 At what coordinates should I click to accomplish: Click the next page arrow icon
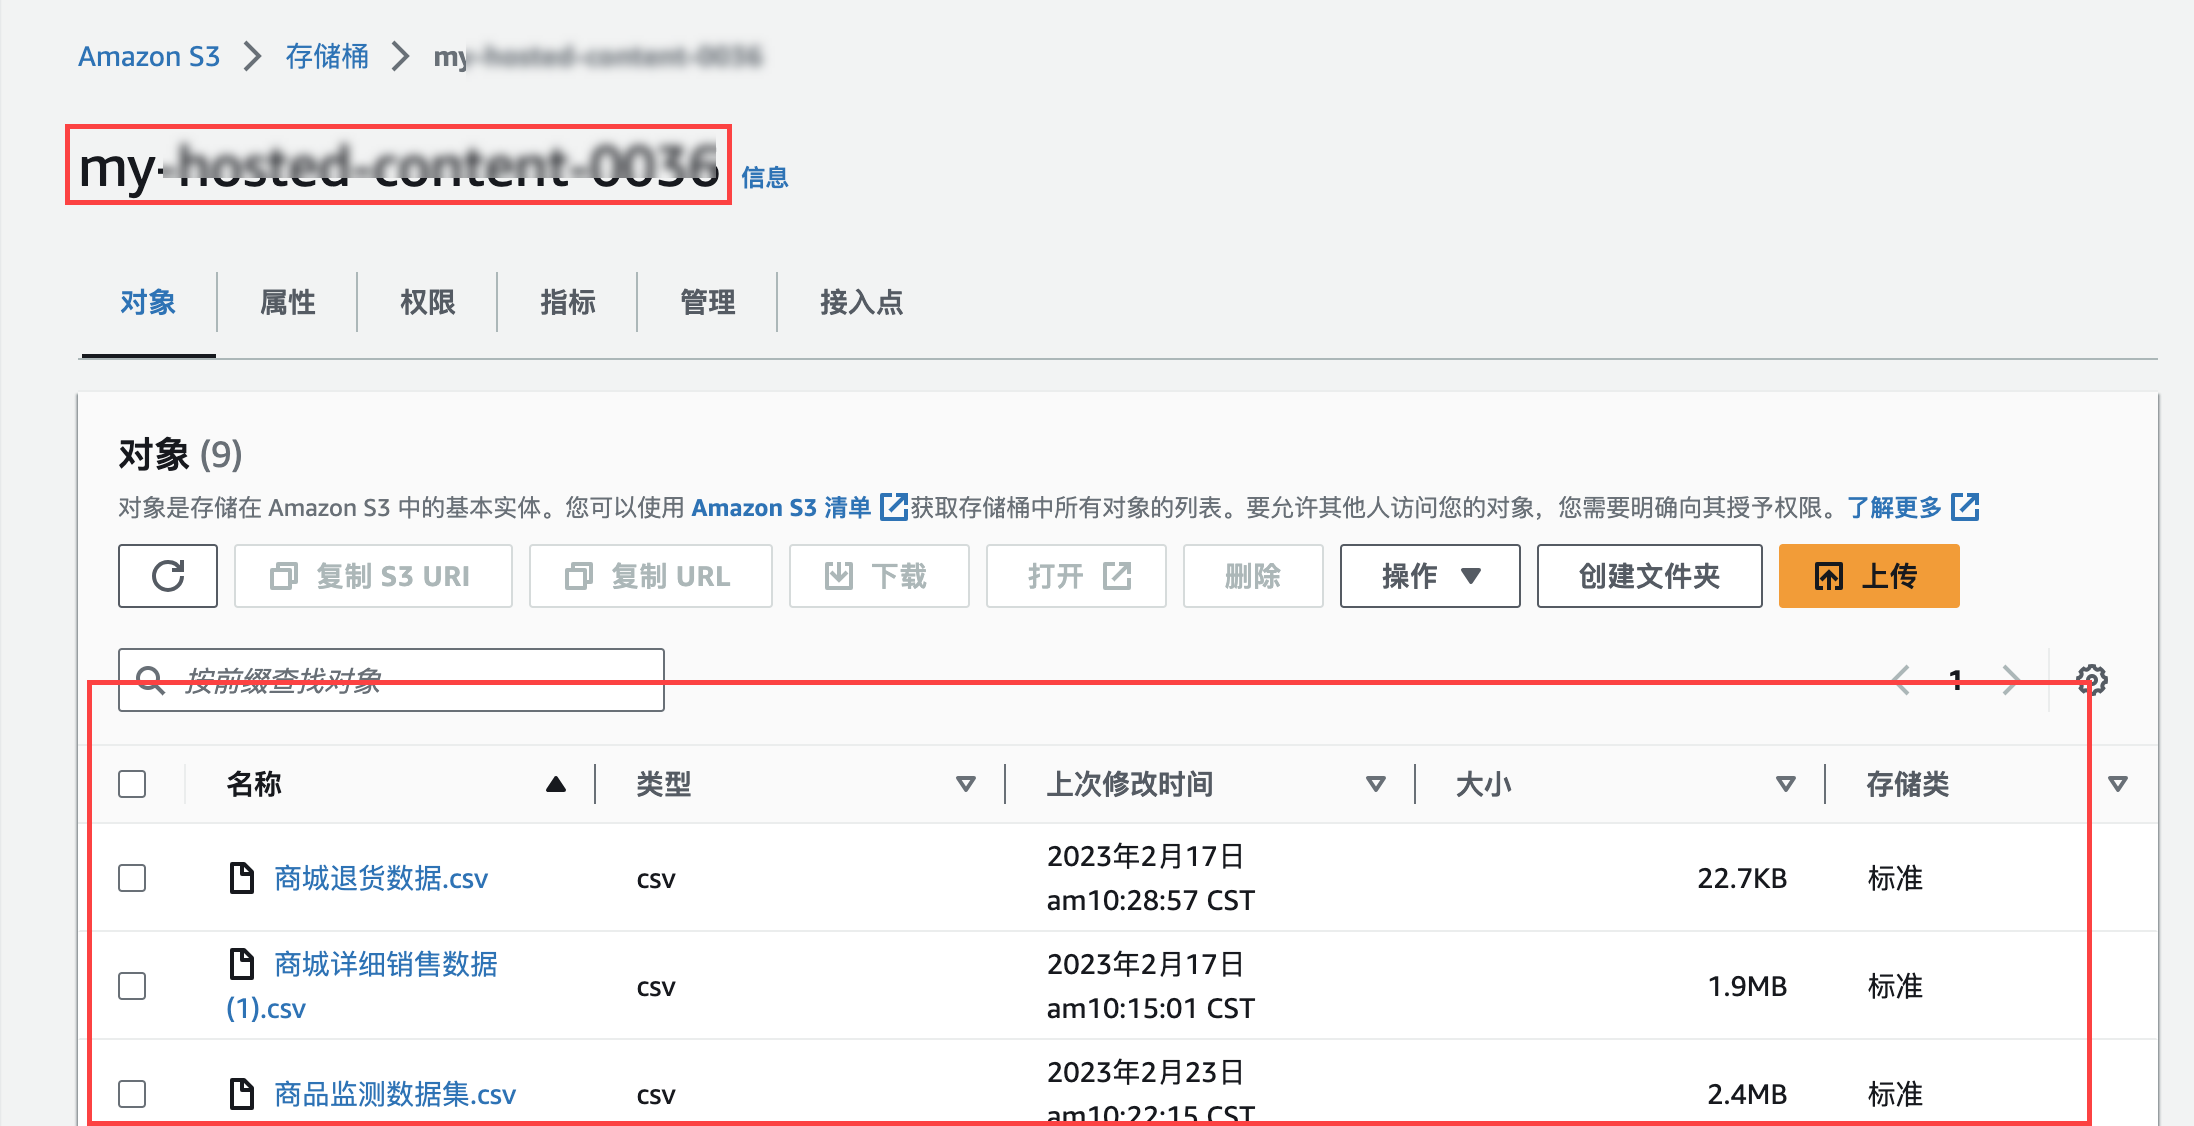coord(2010,681)
